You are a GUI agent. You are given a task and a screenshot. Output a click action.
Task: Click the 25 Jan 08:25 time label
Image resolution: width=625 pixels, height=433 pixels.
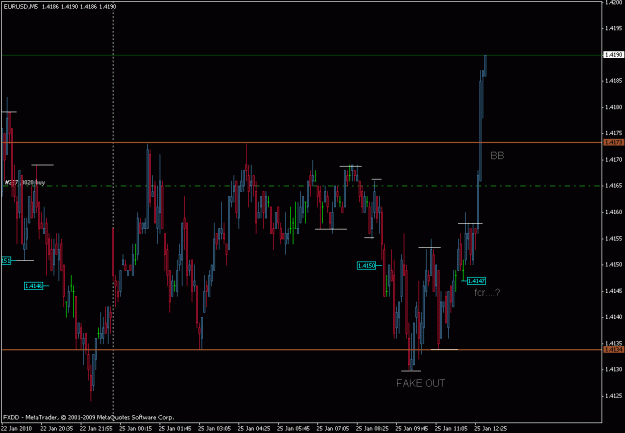click(x=373, y=429)
